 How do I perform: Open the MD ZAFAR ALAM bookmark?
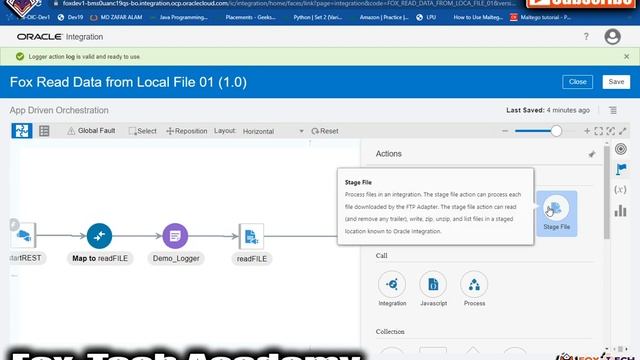[117, 18]
